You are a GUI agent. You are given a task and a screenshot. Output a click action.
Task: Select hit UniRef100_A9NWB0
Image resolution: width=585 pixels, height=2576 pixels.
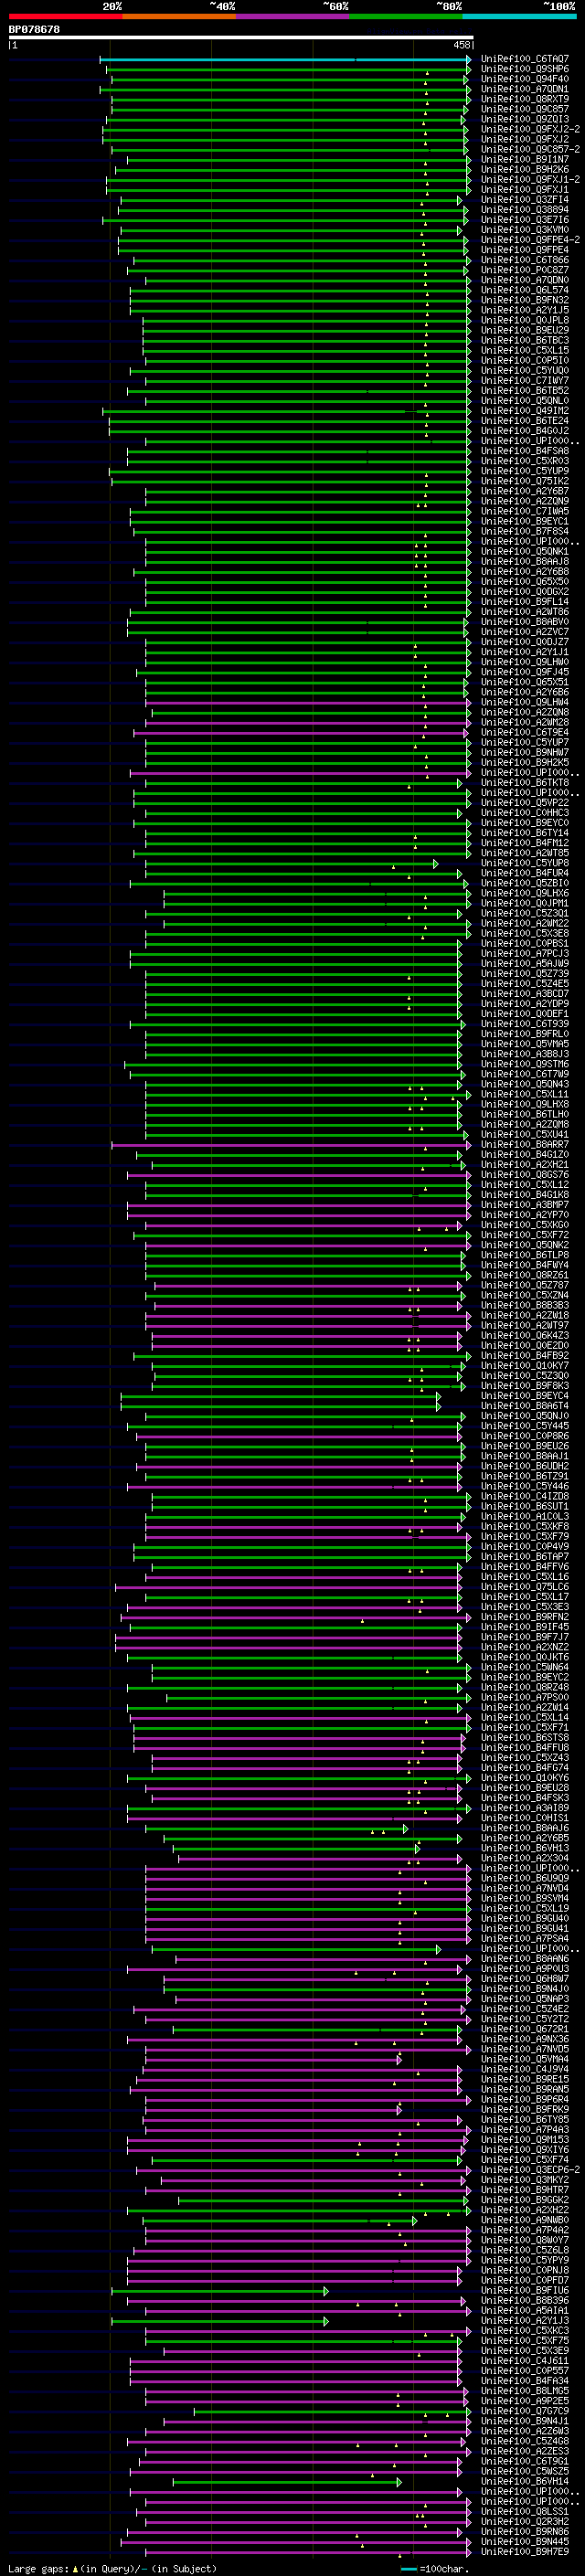(x=524, y=2220)
